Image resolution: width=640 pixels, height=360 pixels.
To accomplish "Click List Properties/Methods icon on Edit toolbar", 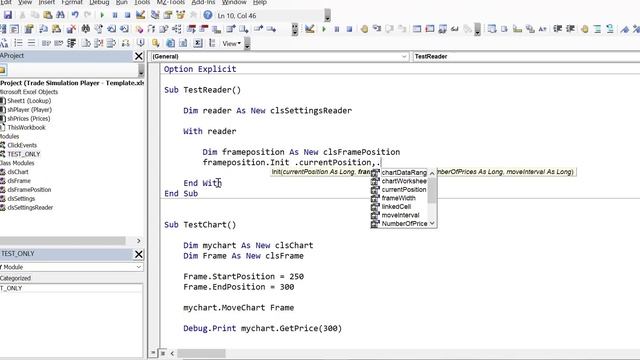I will (492, 29).
